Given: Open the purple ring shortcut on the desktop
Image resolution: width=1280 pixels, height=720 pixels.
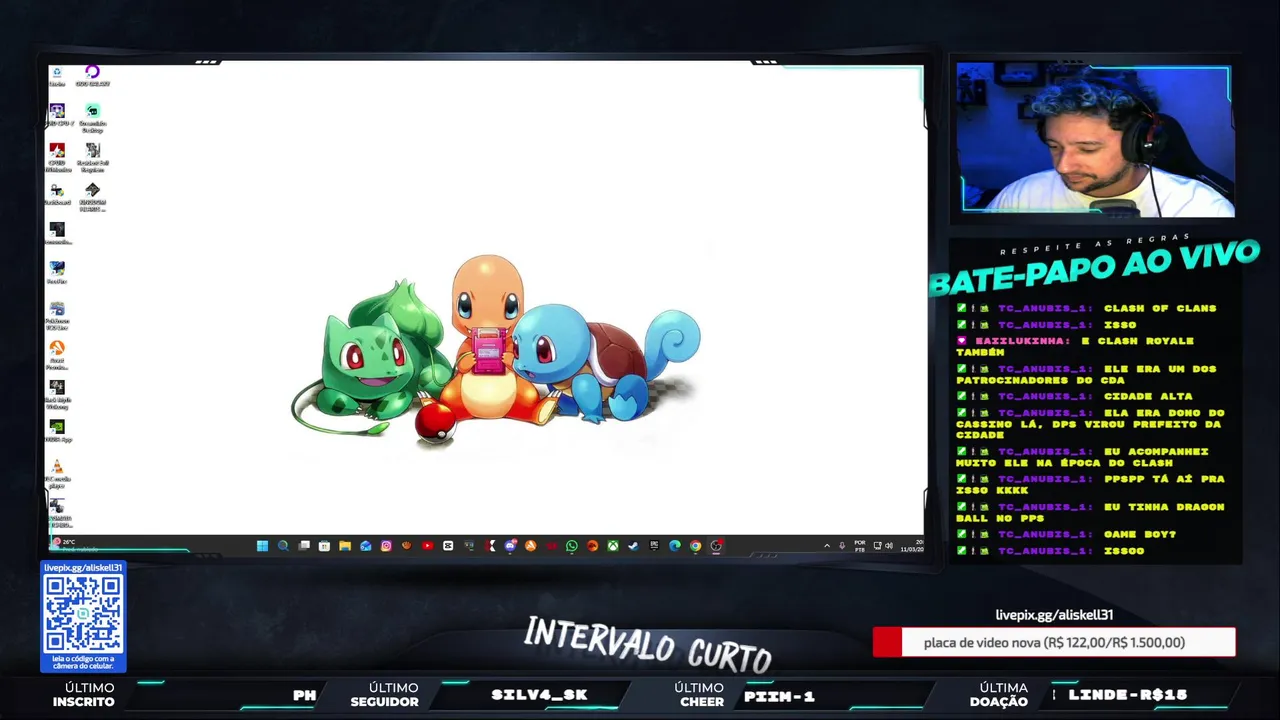Looking at the screenshot, I should tap(92, 74).
